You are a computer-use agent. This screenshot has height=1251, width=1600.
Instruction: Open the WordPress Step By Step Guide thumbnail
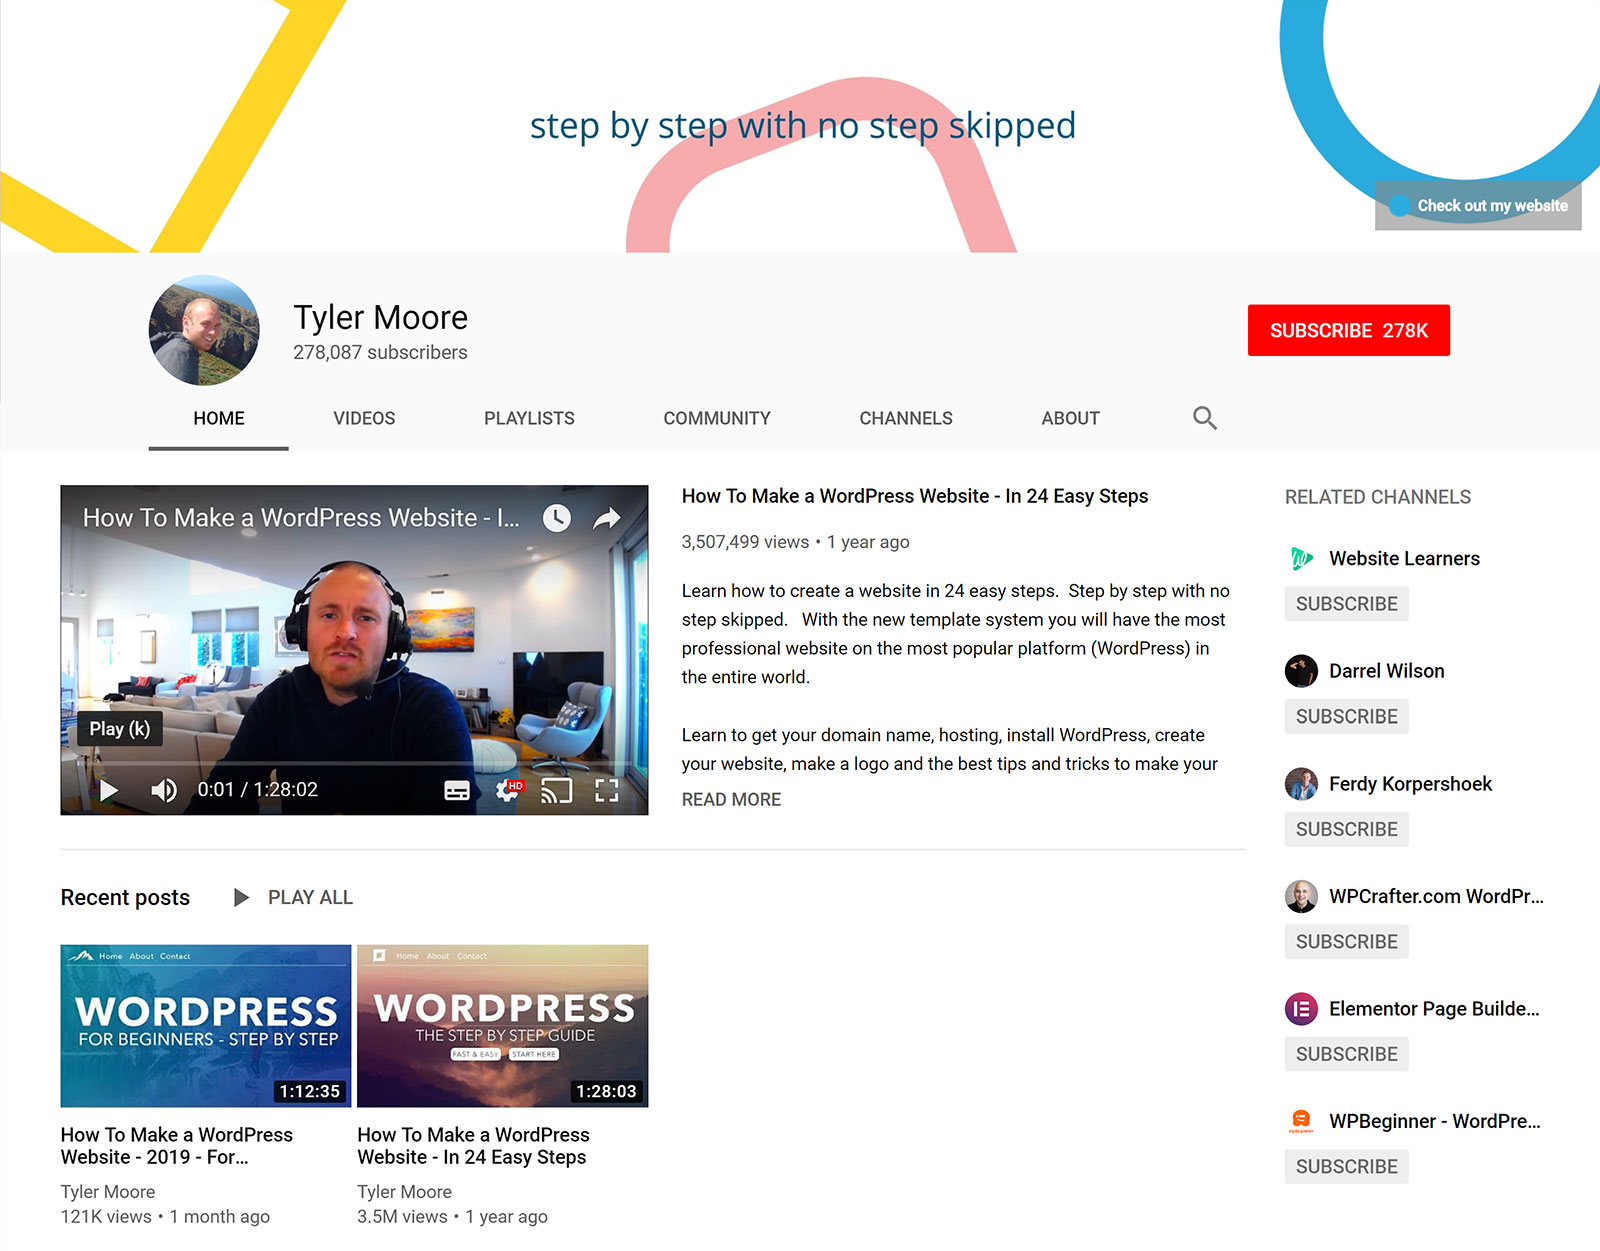click(502, 1026)
